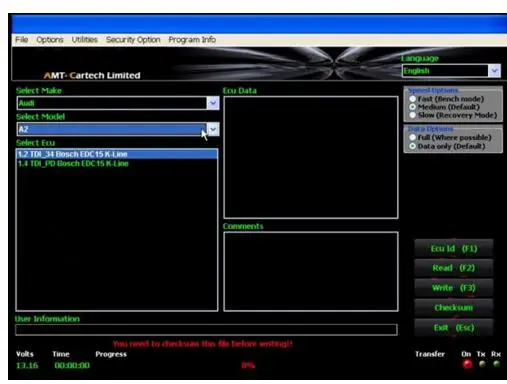Select 1.2 TDI_34 Bosch EDC15 K-Line
Image resolution: width=507 pixels, height=384 pixels.
tap(117, 154)
